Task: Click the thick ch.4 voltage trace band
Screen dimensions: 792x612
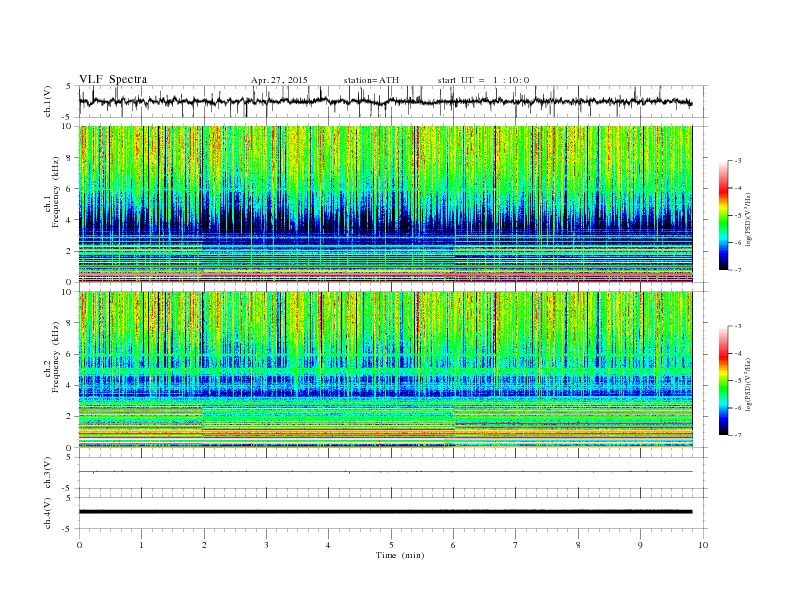Action: [x=385, y=512]
